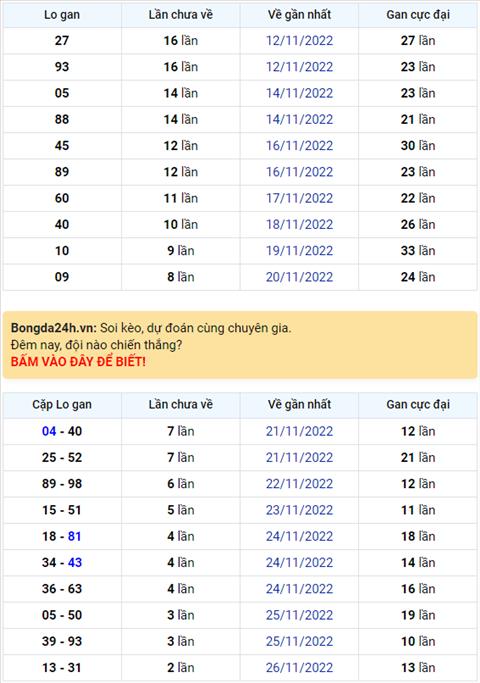Select Lo gan number 05
The height and width of the screenshot is (683, 480).
[62, 93]
